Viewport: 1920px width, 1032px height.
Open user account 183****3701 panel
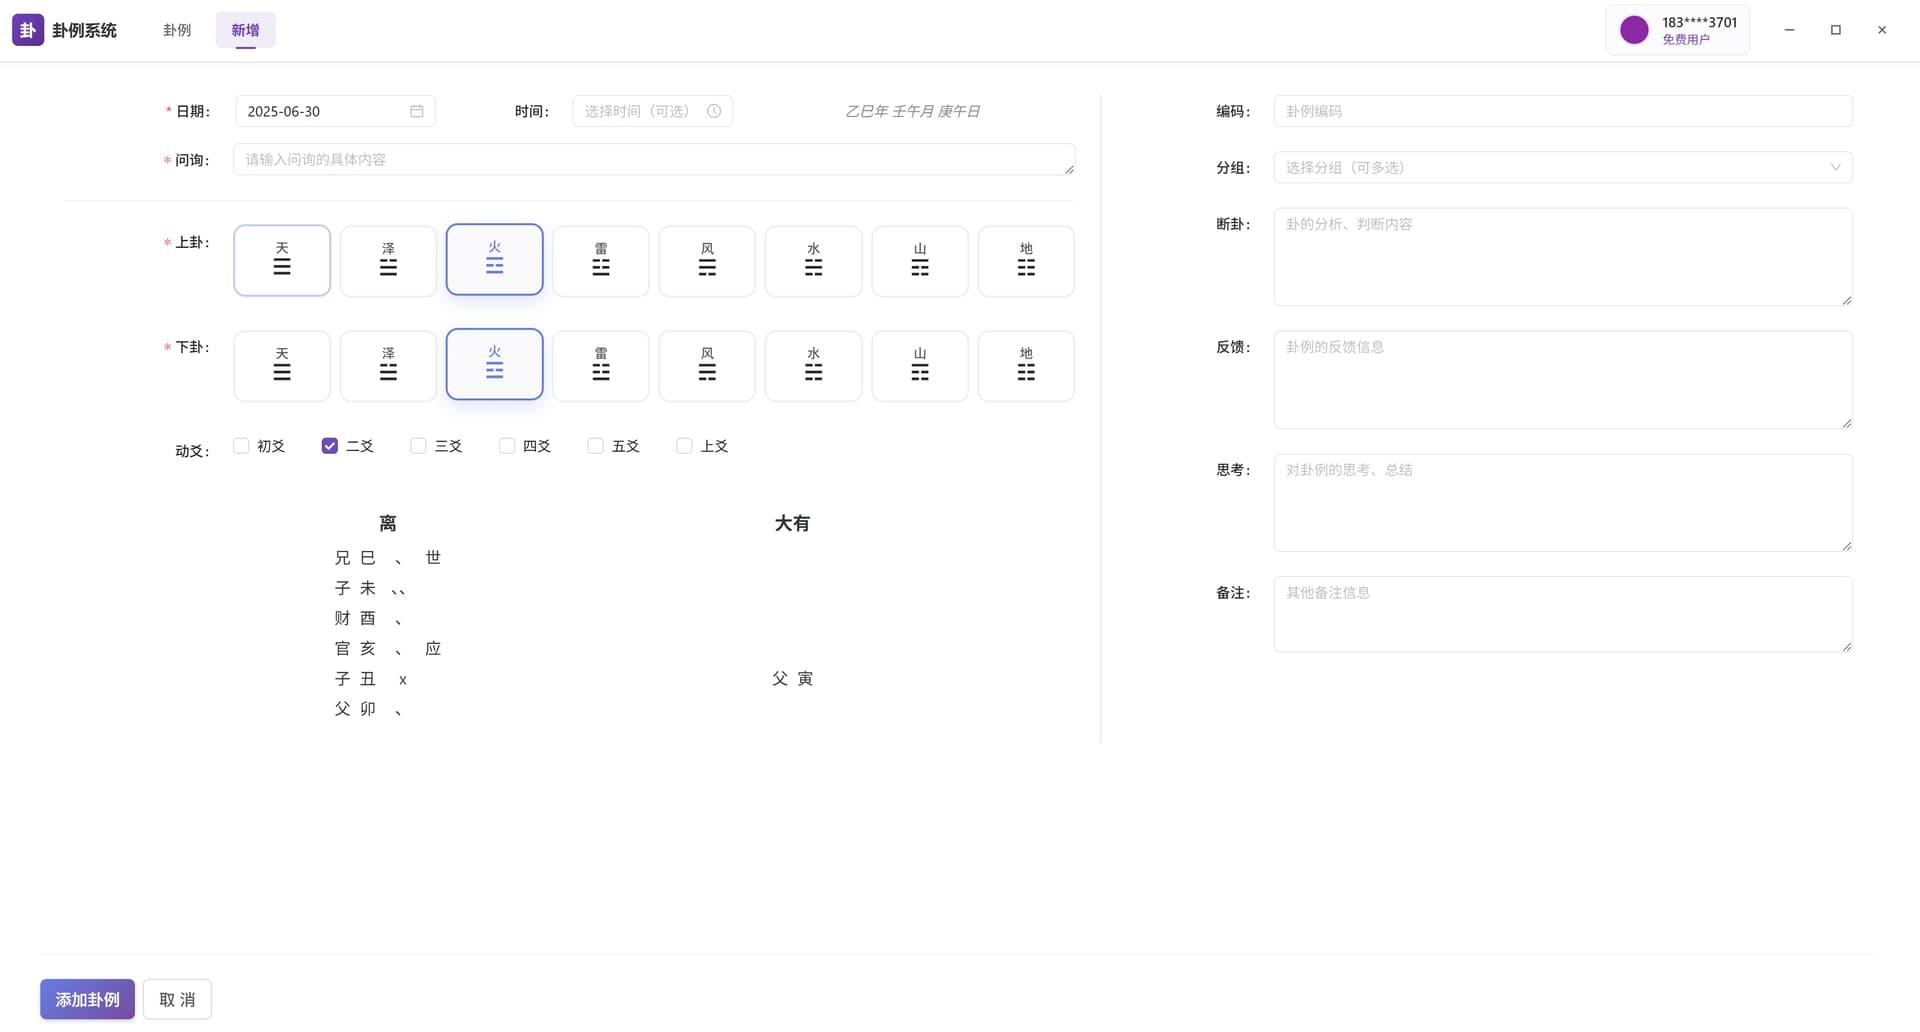[1677, 30]
